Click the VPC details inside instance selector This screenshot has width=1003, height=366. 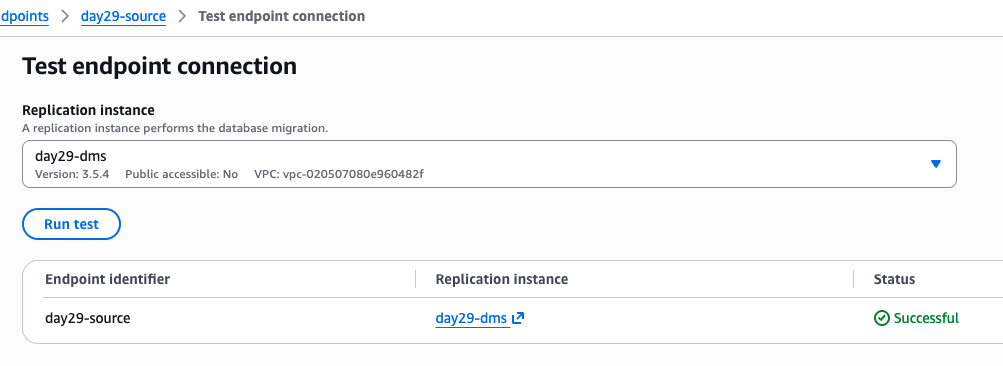pos(339,174)
